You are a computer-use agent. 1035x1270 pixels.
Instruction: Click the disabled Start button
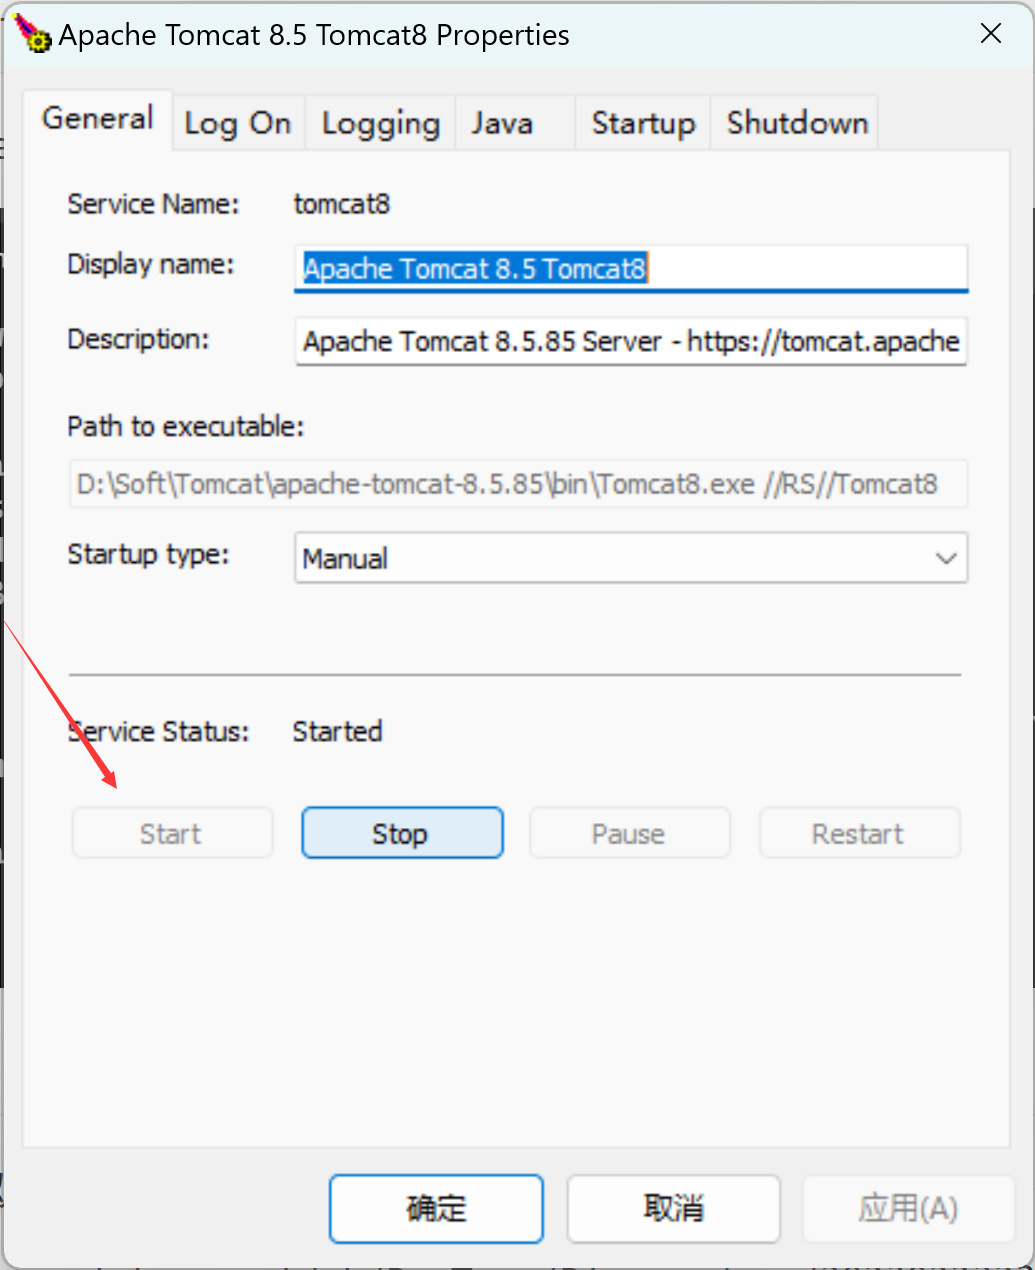(172, 833)
